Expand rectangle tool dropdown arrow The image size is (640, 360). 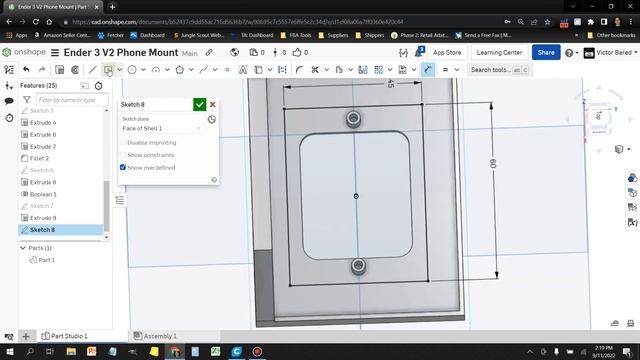point(120,70)
